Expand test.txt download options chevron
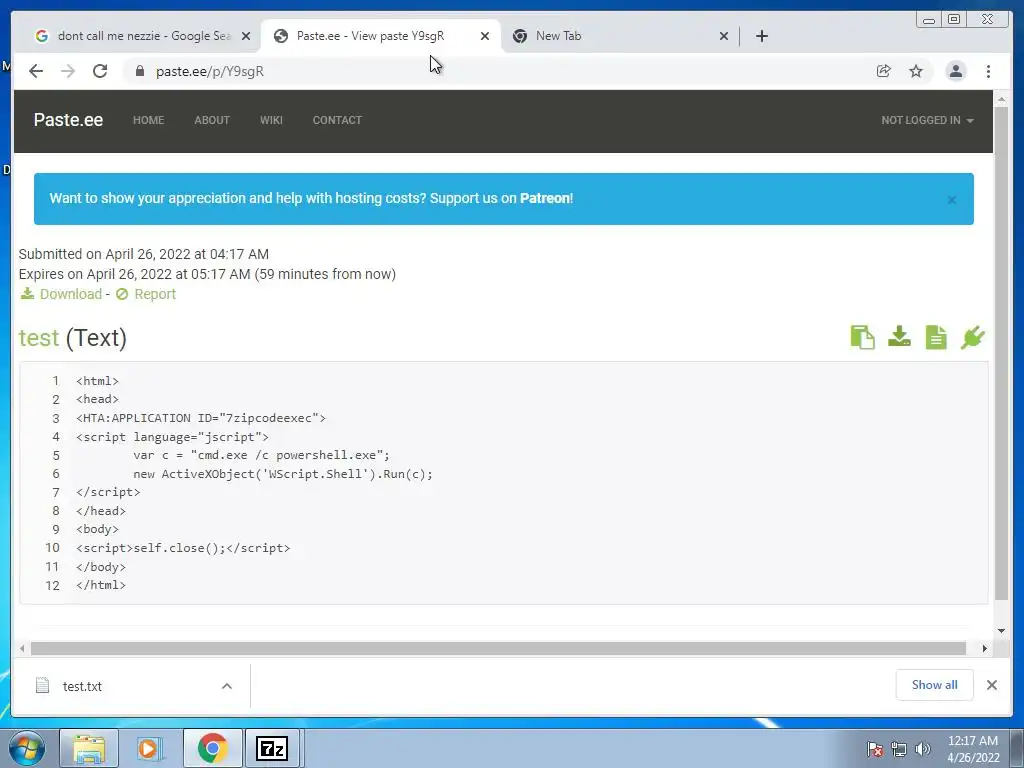This screenshot has width=1024, height=768. tap(227, 686)
